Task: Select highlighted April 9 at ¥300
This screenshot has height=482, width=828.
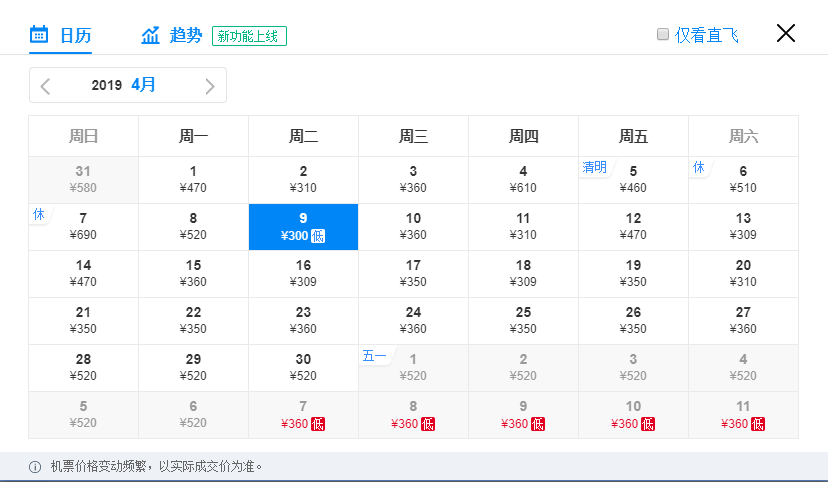Action: [303, 227]
